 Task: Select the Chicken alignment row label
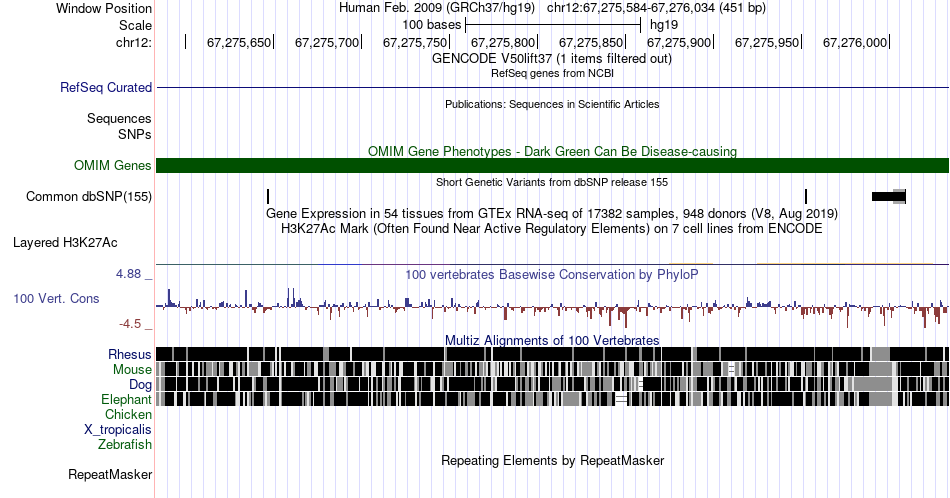click(x=128, y=414)
